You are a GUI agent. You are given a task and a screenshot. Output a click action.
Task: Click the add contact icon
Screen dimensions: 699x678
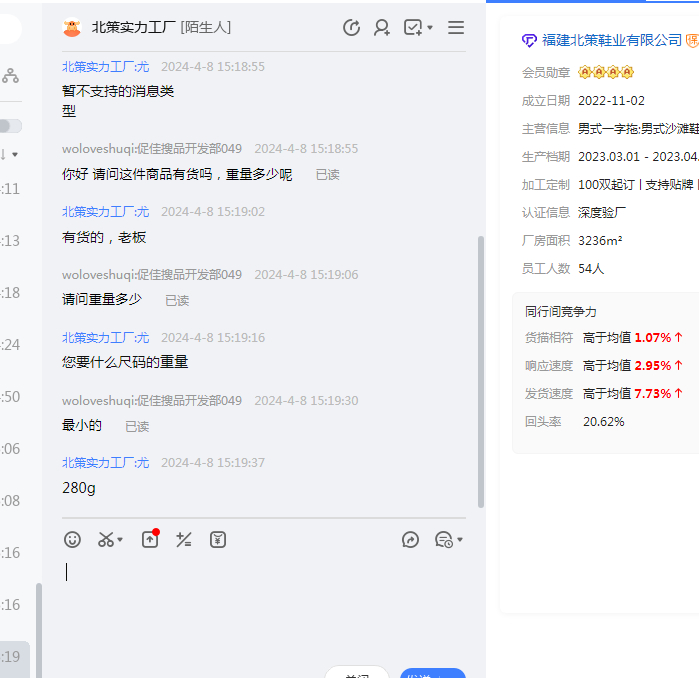382,28
